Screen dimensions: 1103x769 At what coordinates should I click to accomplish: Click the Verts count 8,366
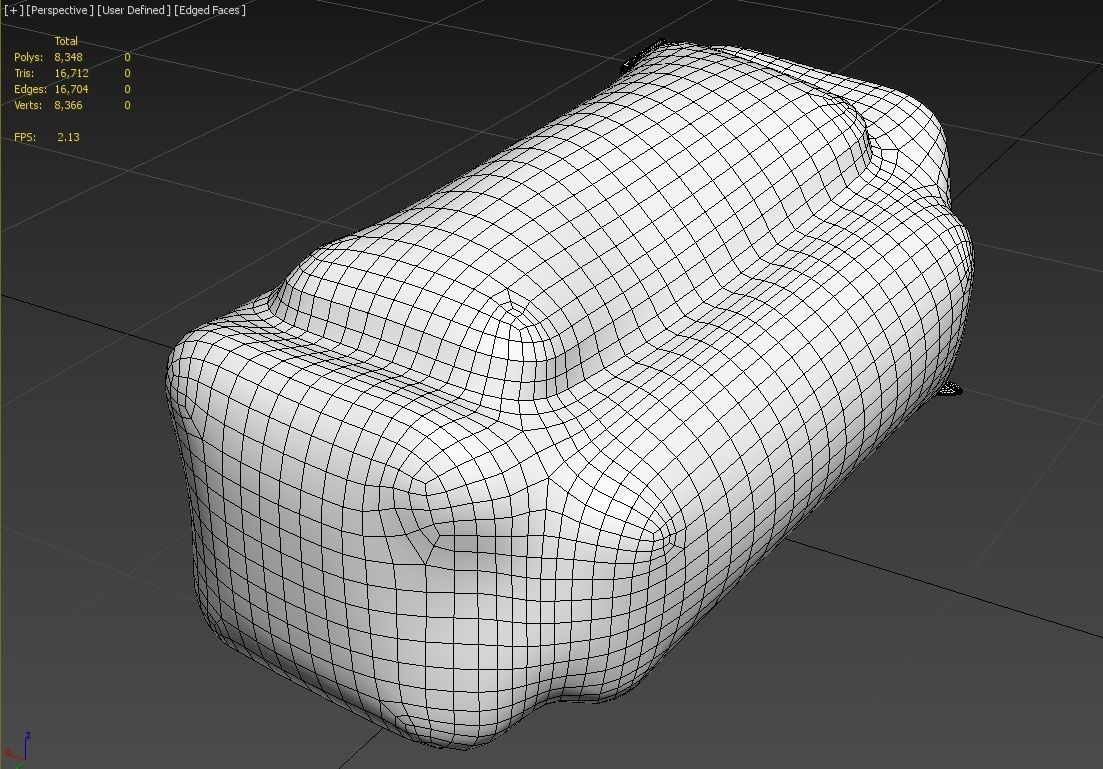click(x=68, y=106)
